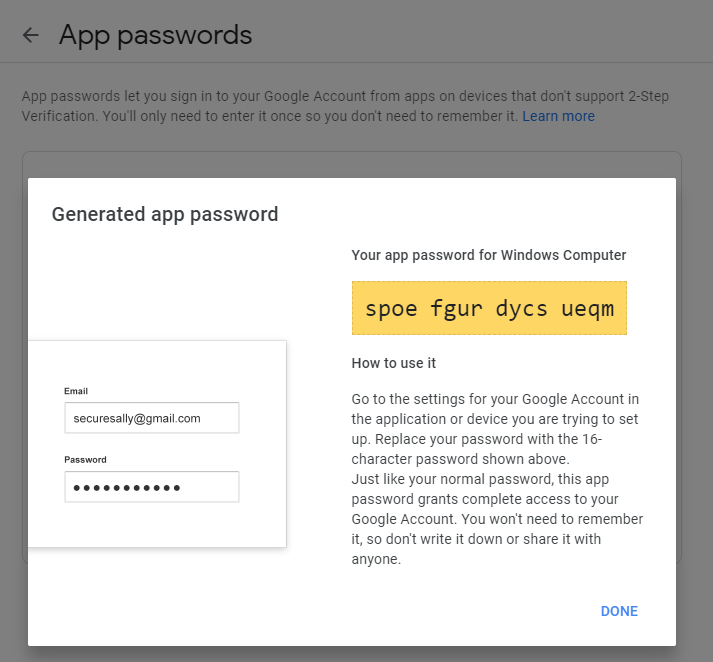Click the back arrow beside App passwords

[x=31, y=36]
